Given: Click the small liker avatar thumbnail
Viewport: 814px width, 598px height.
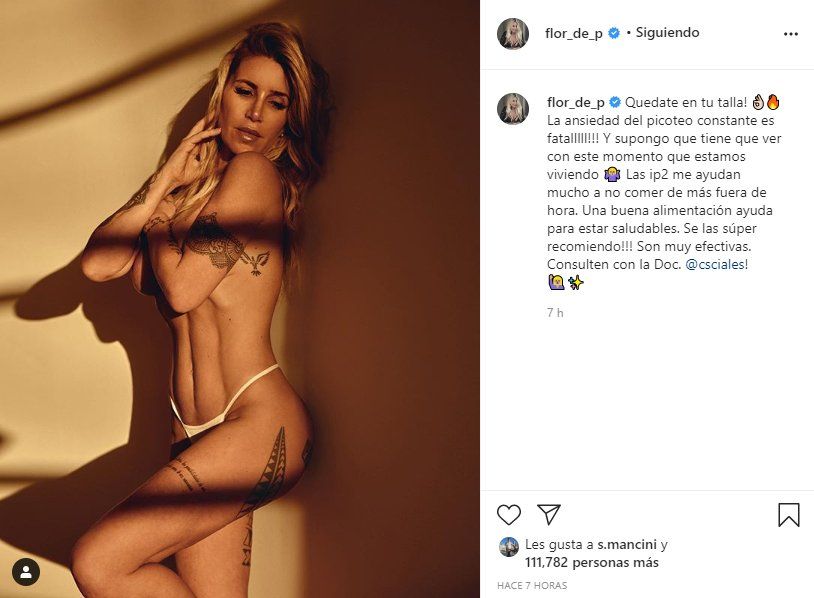Looking at the screenshot, I should tap(509, 547).
